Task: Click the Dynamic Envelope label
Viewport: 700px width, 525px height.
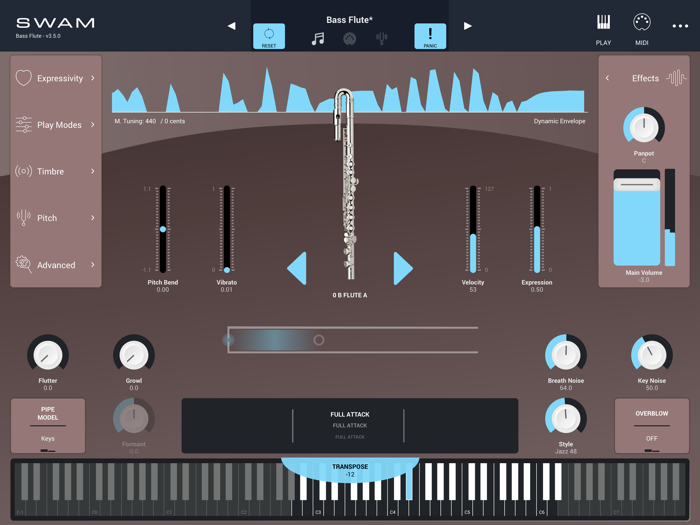Action: pyautogui.click(x=559, y=121)
